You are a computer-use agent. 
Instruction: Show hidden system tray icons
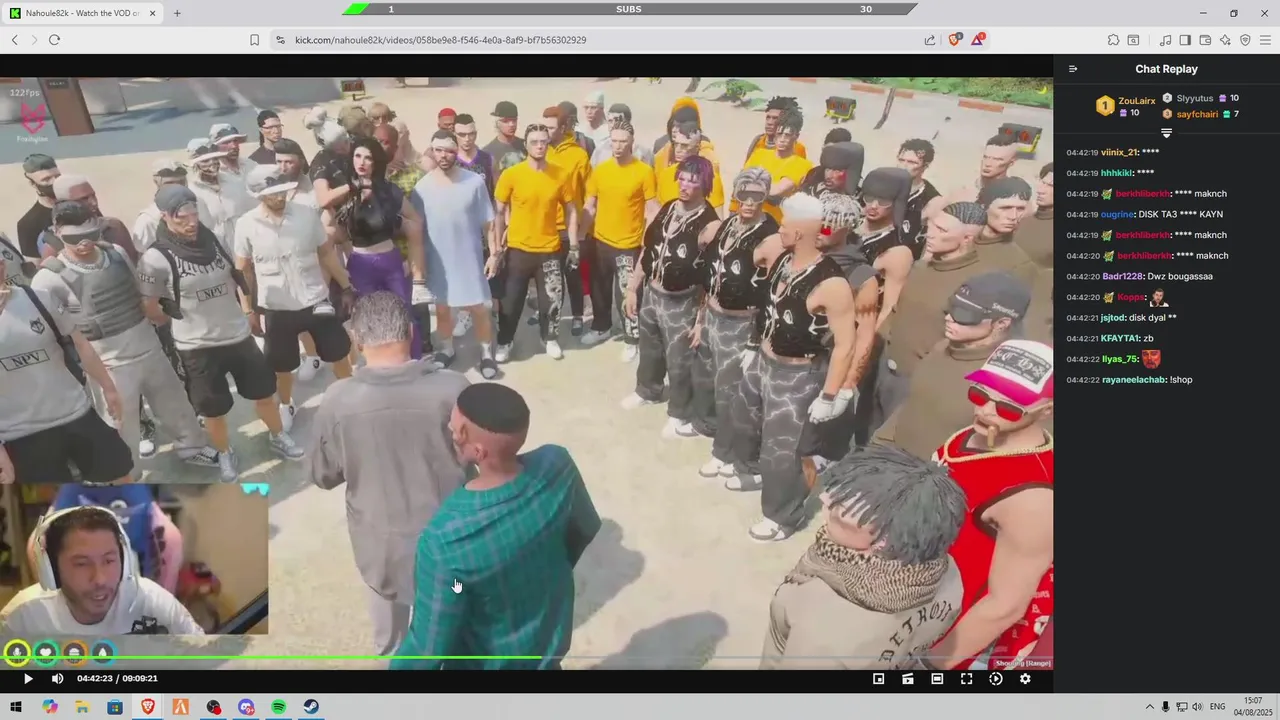click(x=1149, y=707)
